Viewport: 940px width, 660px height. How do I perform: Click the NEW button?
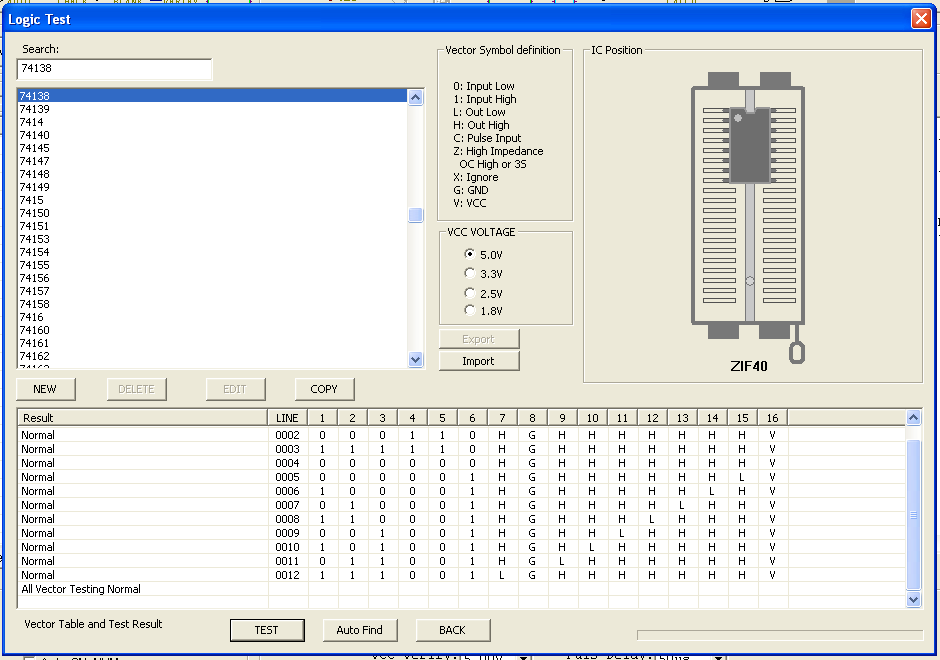[46, 389]
